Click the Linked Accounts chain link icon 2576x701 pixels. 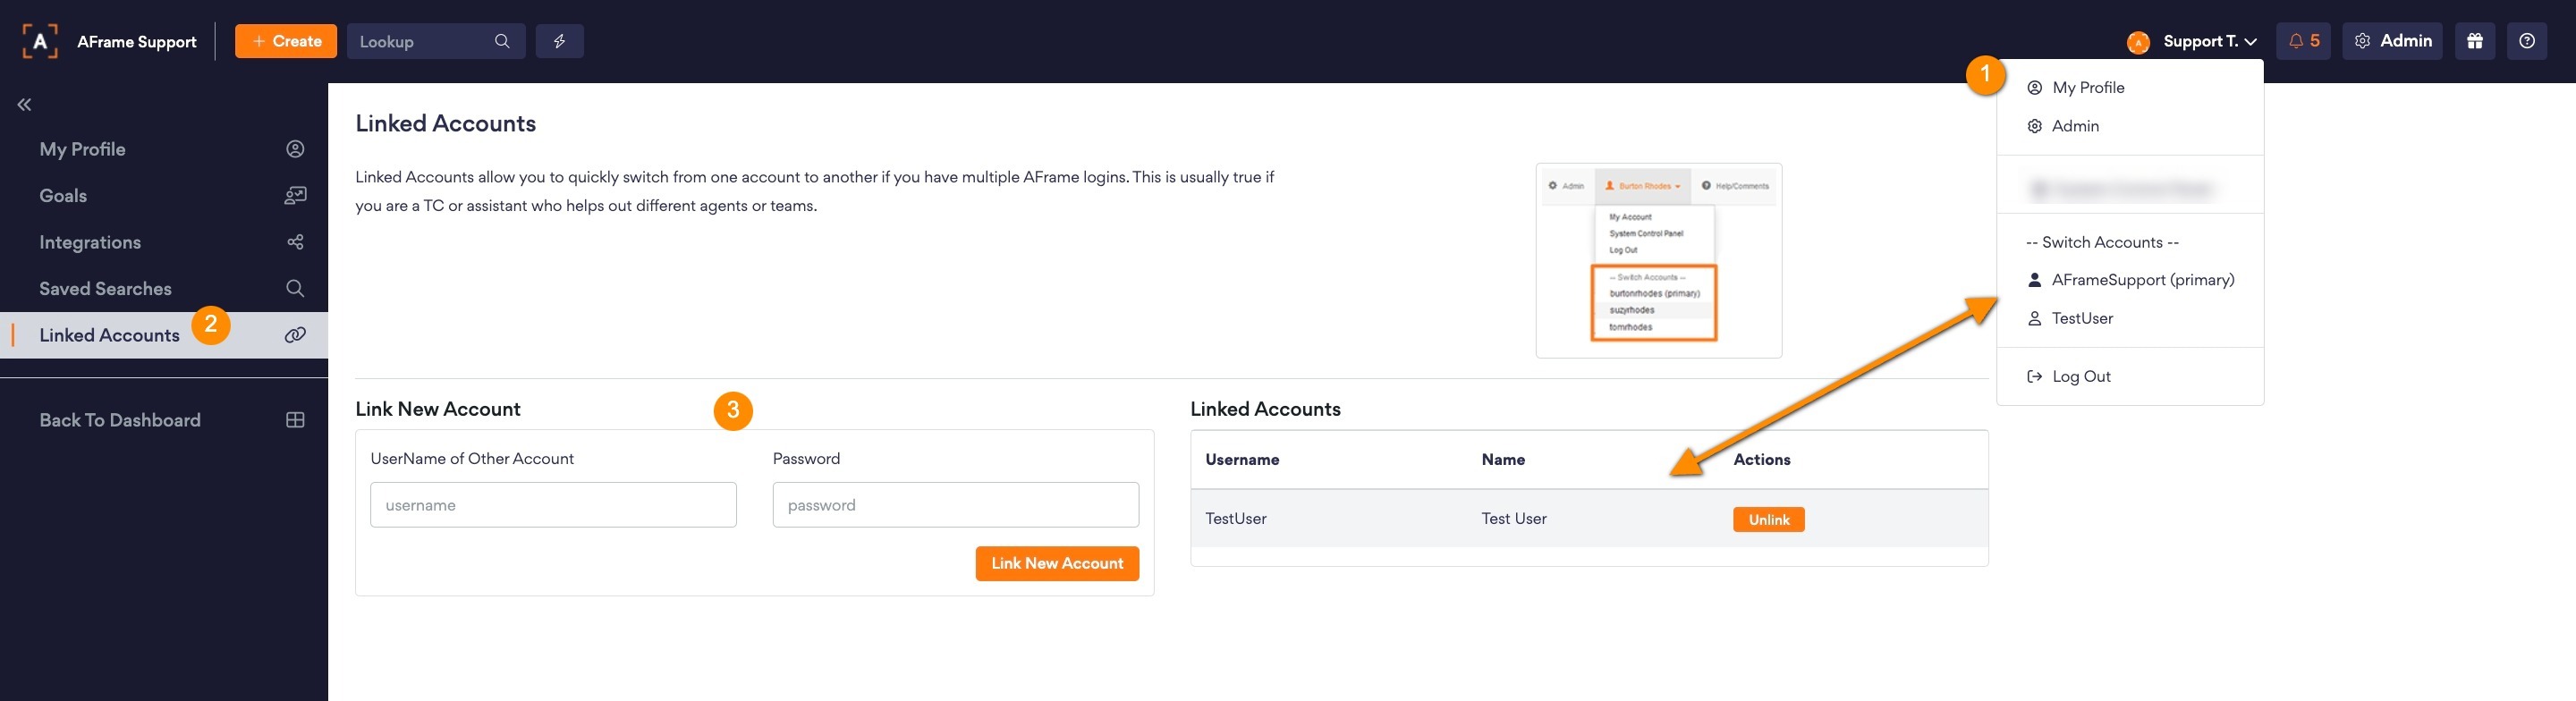tap(295, 335)
